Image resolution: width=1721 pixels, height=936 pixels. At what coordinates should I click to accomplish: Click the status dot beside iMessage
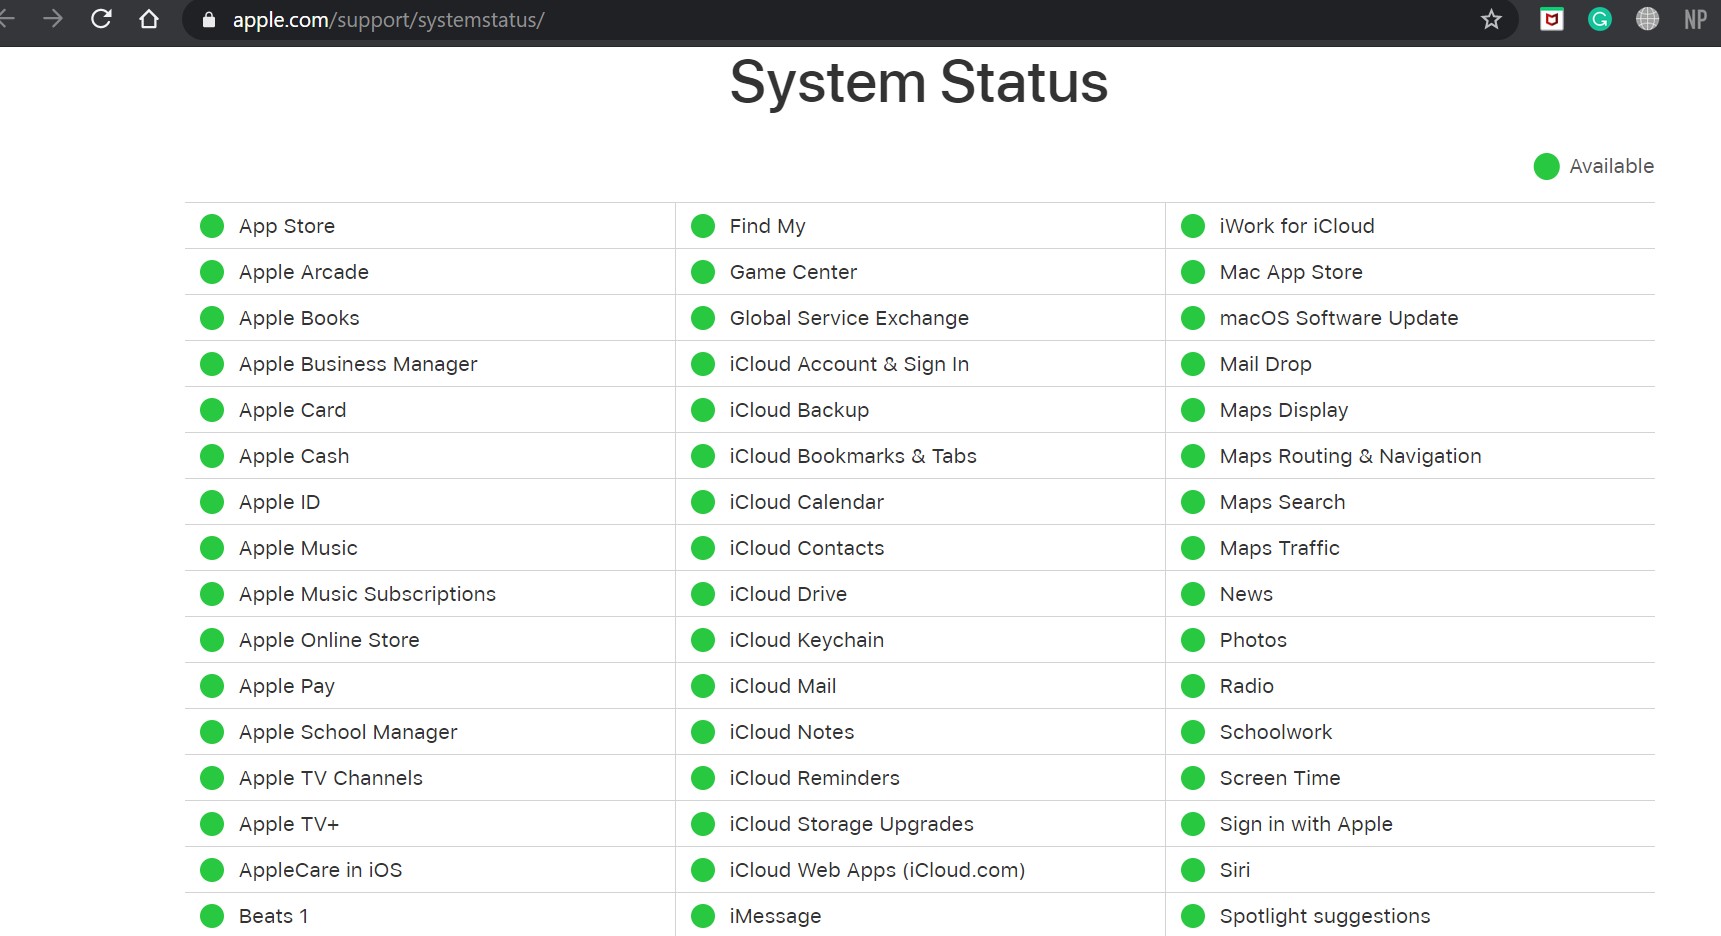tap(703, 916)
